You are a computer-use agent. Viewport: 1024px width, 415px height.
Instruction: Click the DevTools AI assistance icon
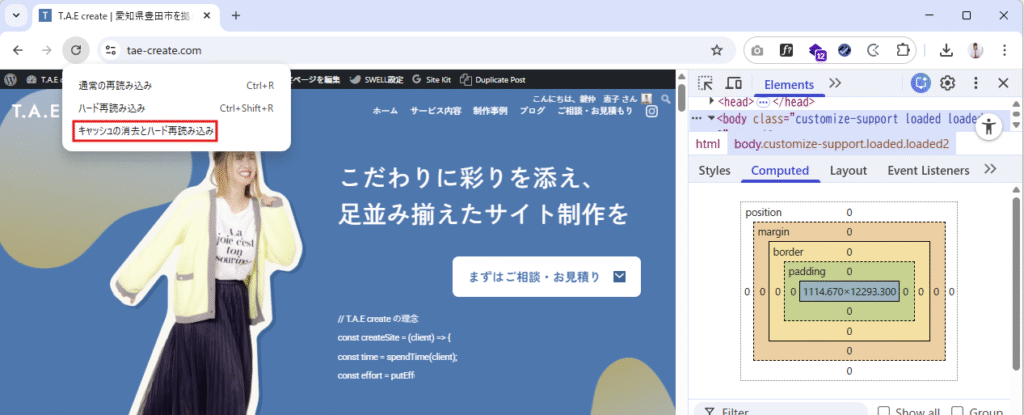tap(921, 84)
